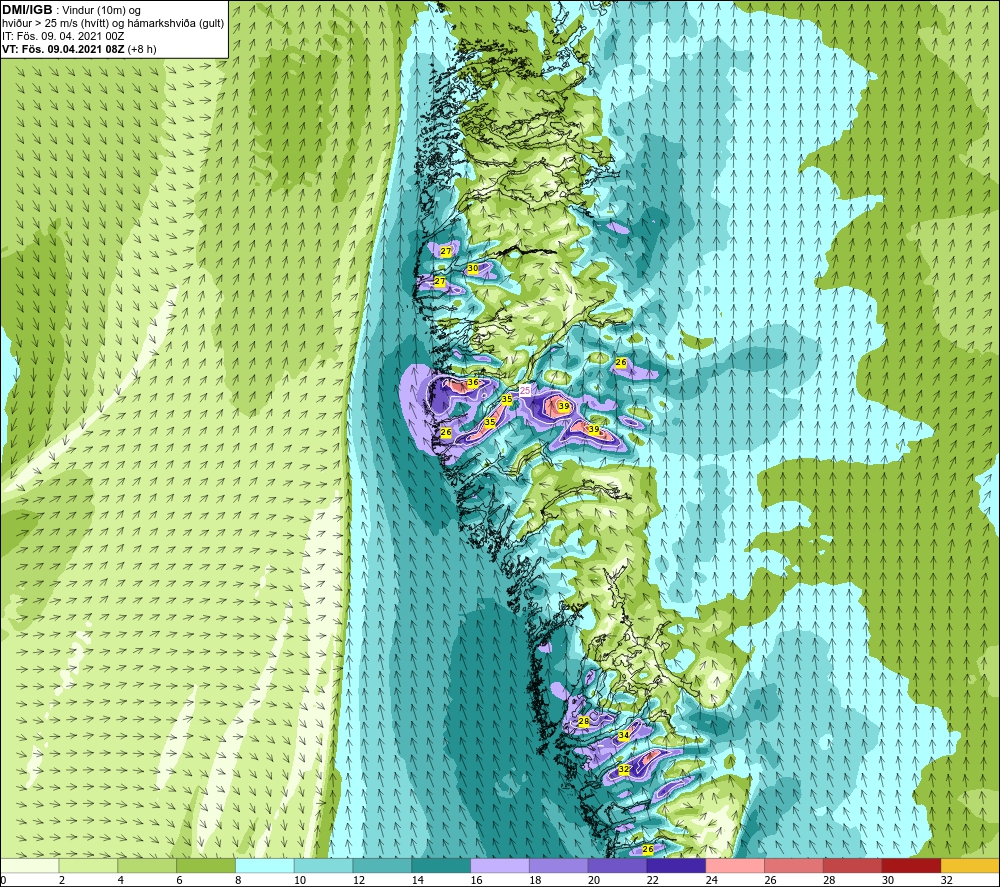
Task: Click the 16–18 m/s lavender legend swatch
Action: tap(500, 866)
